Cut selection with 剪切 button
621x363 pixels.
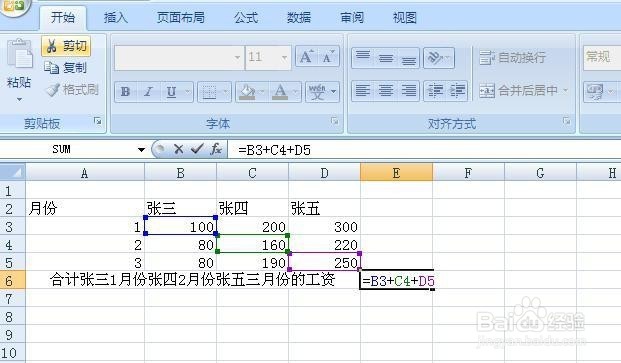(66, 46)
